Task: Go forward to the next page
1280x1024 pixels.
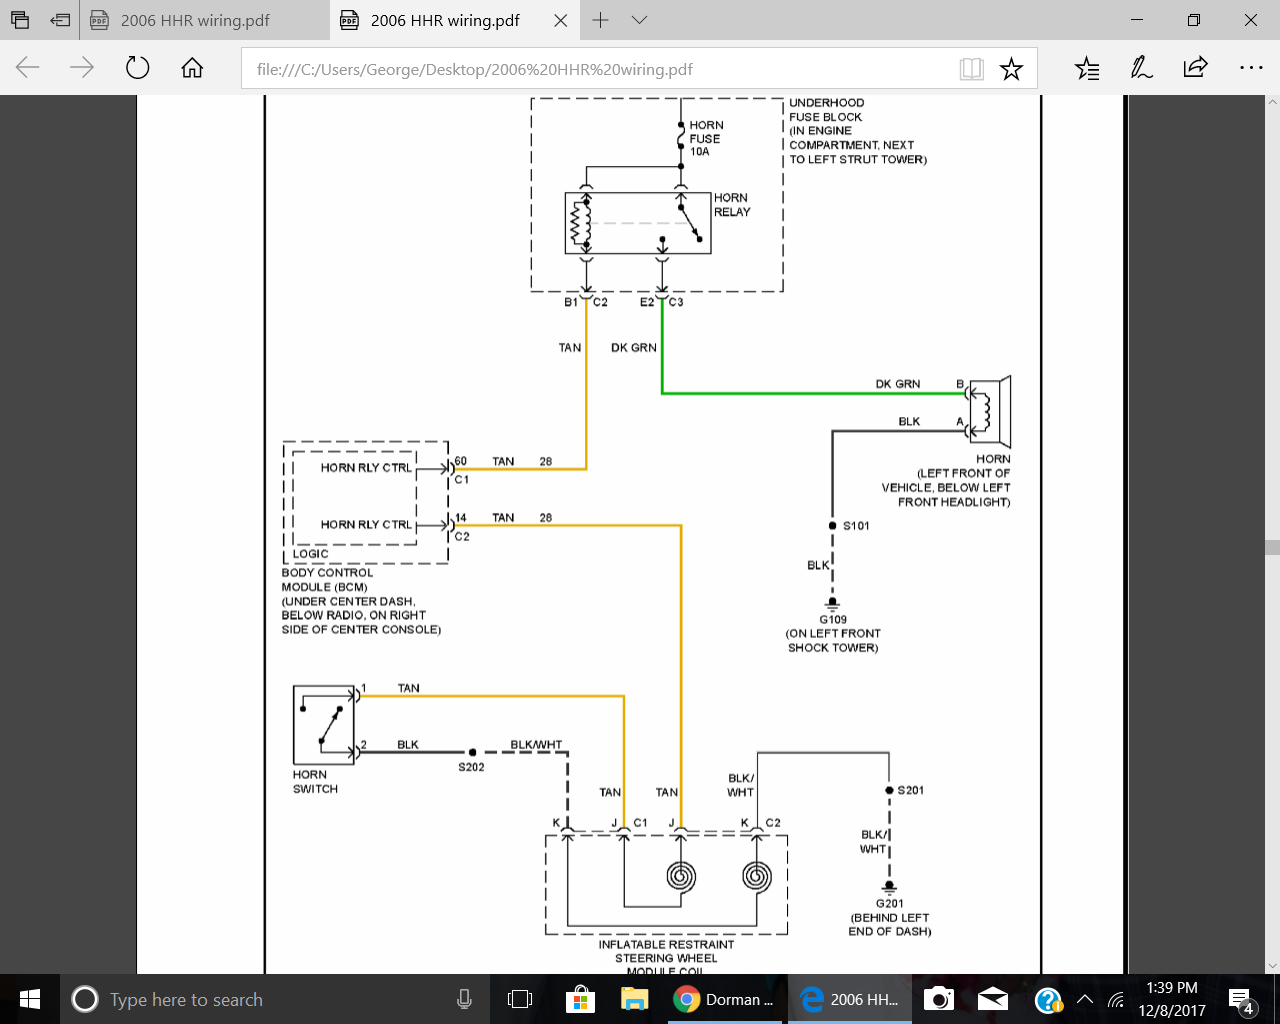Action: click(x=82, y=68)
